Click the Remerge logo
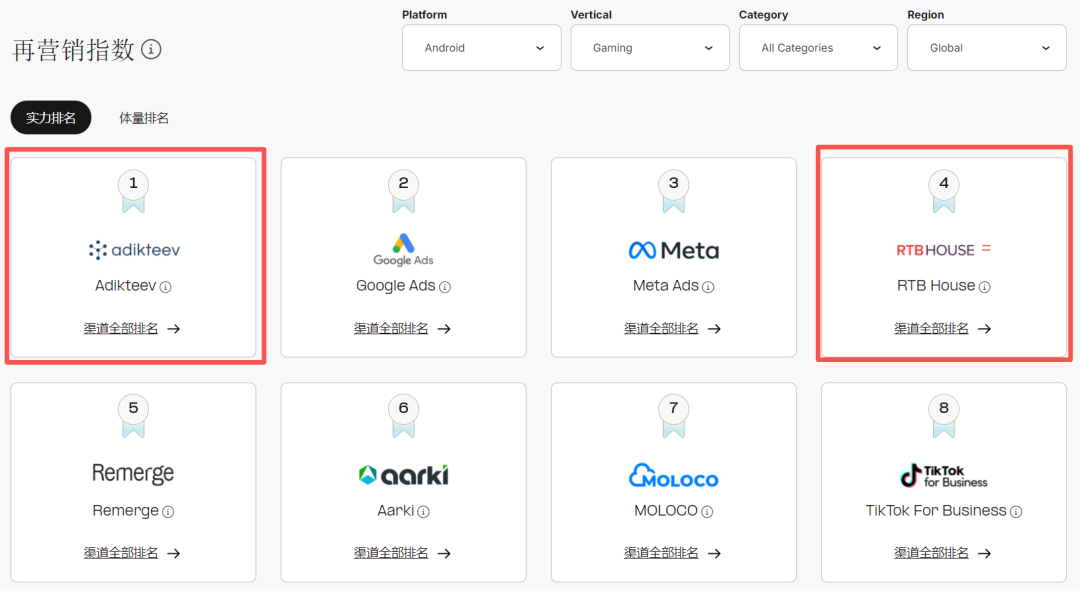This screenshot has width=1080, height=591. 133,474
